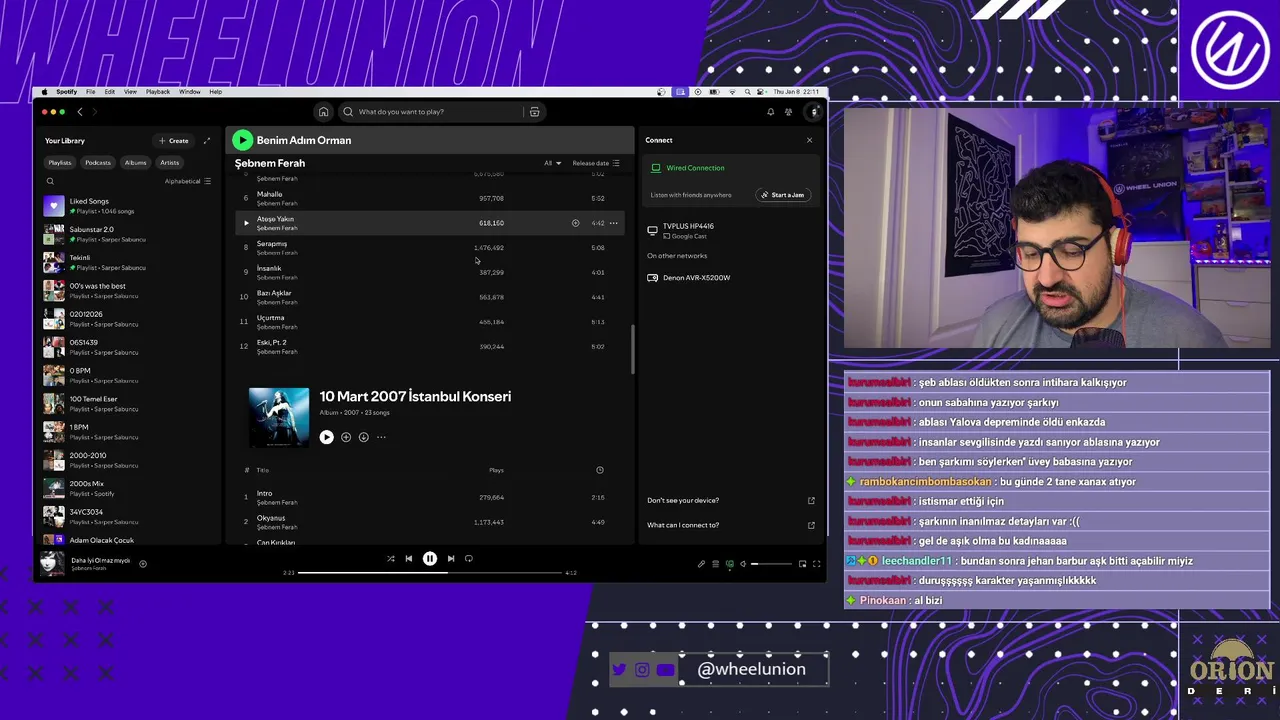Open the Playback menu
Screen dimensions: 1280x720
pyautogui.click(x=158, y=92)
